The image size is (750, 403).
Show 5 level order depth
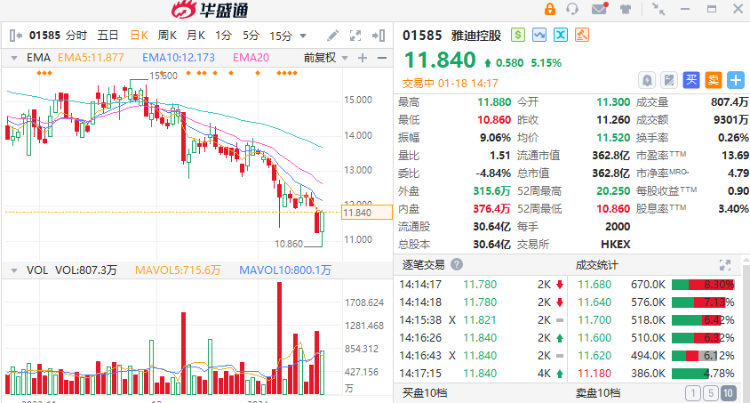[710, 393]
